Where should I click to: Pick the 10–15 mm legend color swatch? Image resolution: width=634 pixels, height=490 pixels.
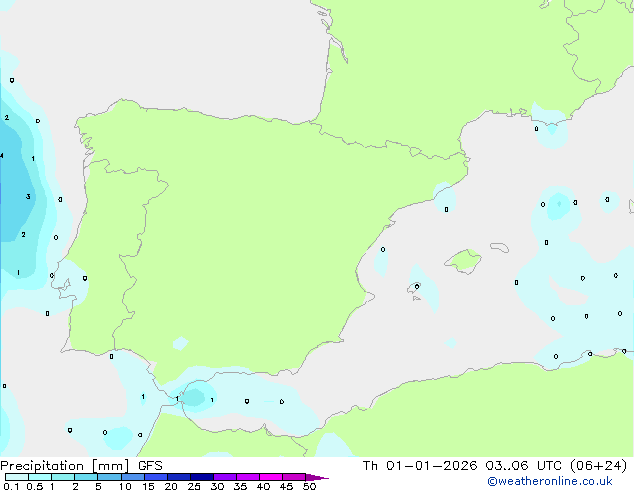(x=133, y=477)
